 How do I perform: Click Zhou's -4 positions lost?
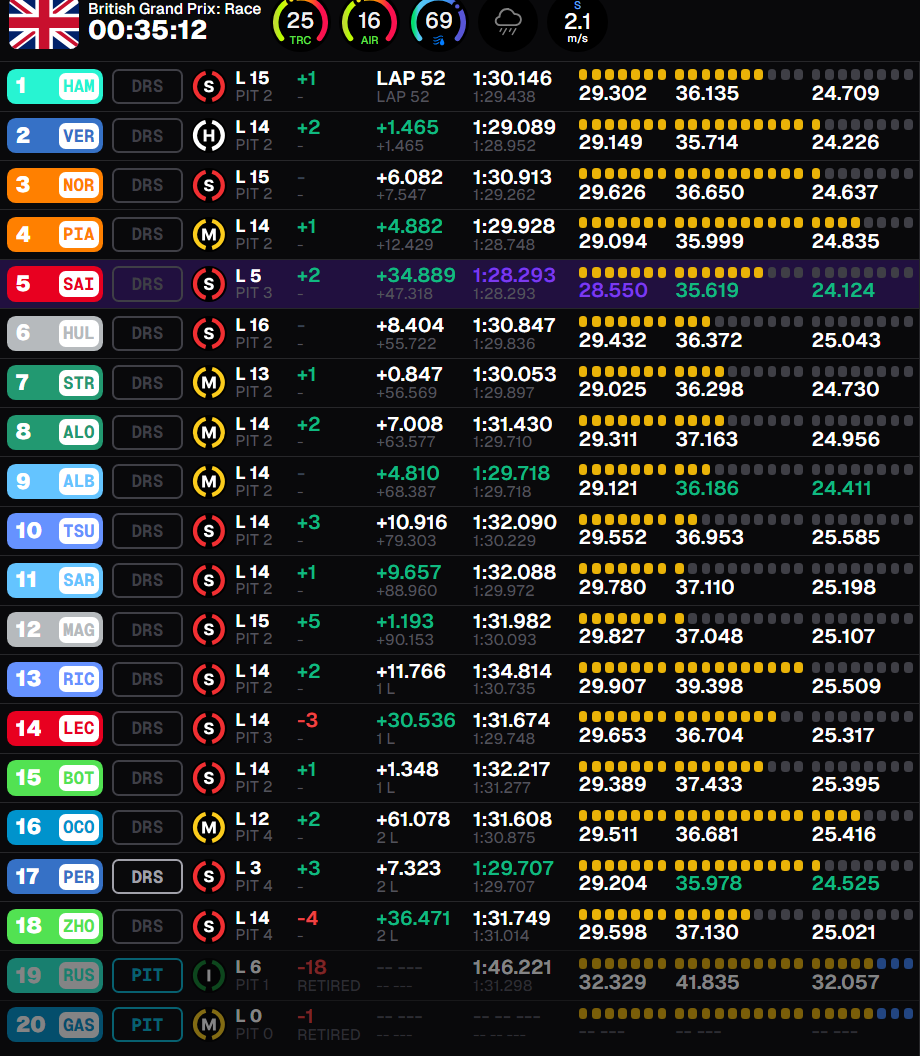point(308,918)
